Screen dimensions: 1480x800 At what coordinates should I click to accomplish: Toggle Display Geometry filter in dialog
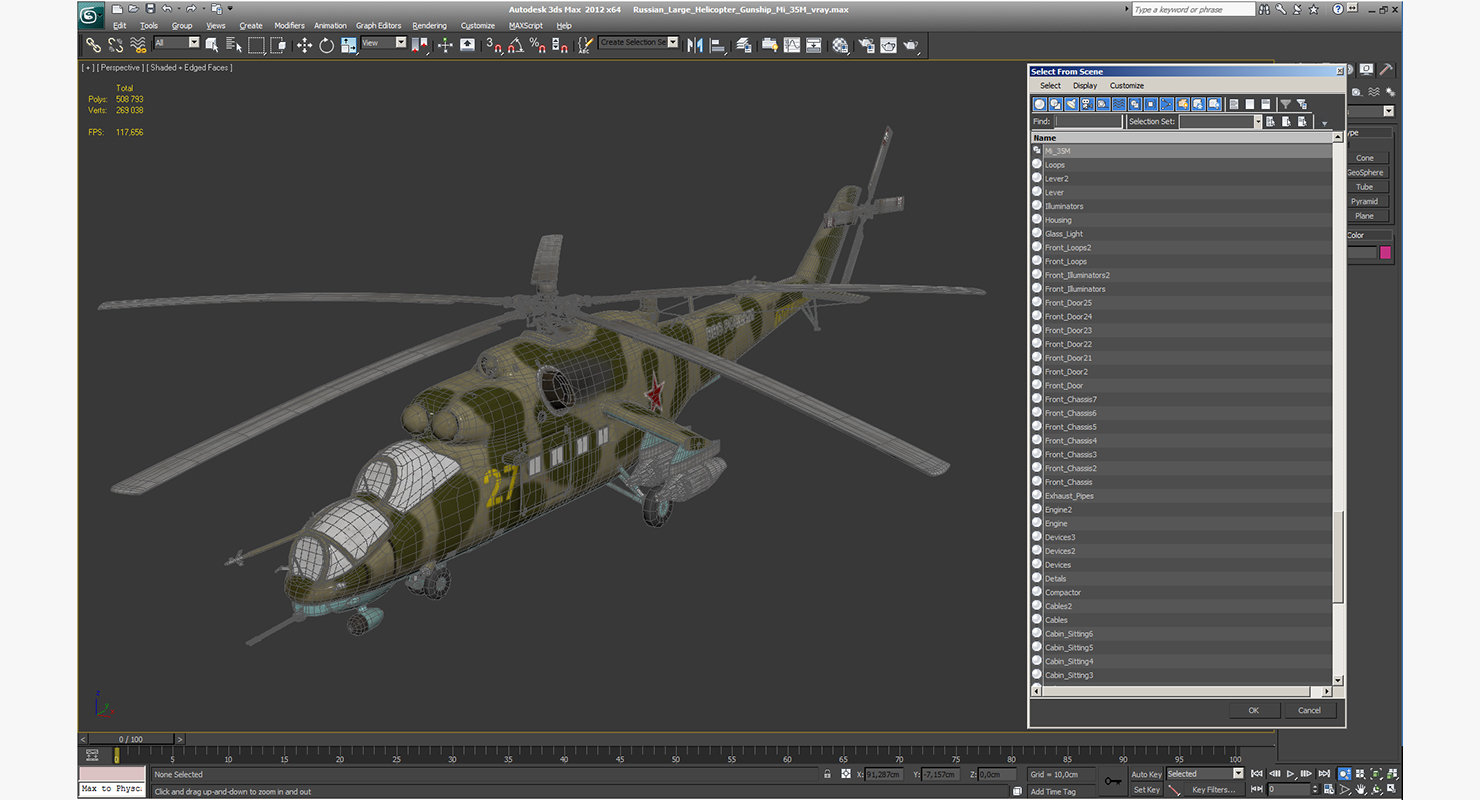(x=1040, y=104)
